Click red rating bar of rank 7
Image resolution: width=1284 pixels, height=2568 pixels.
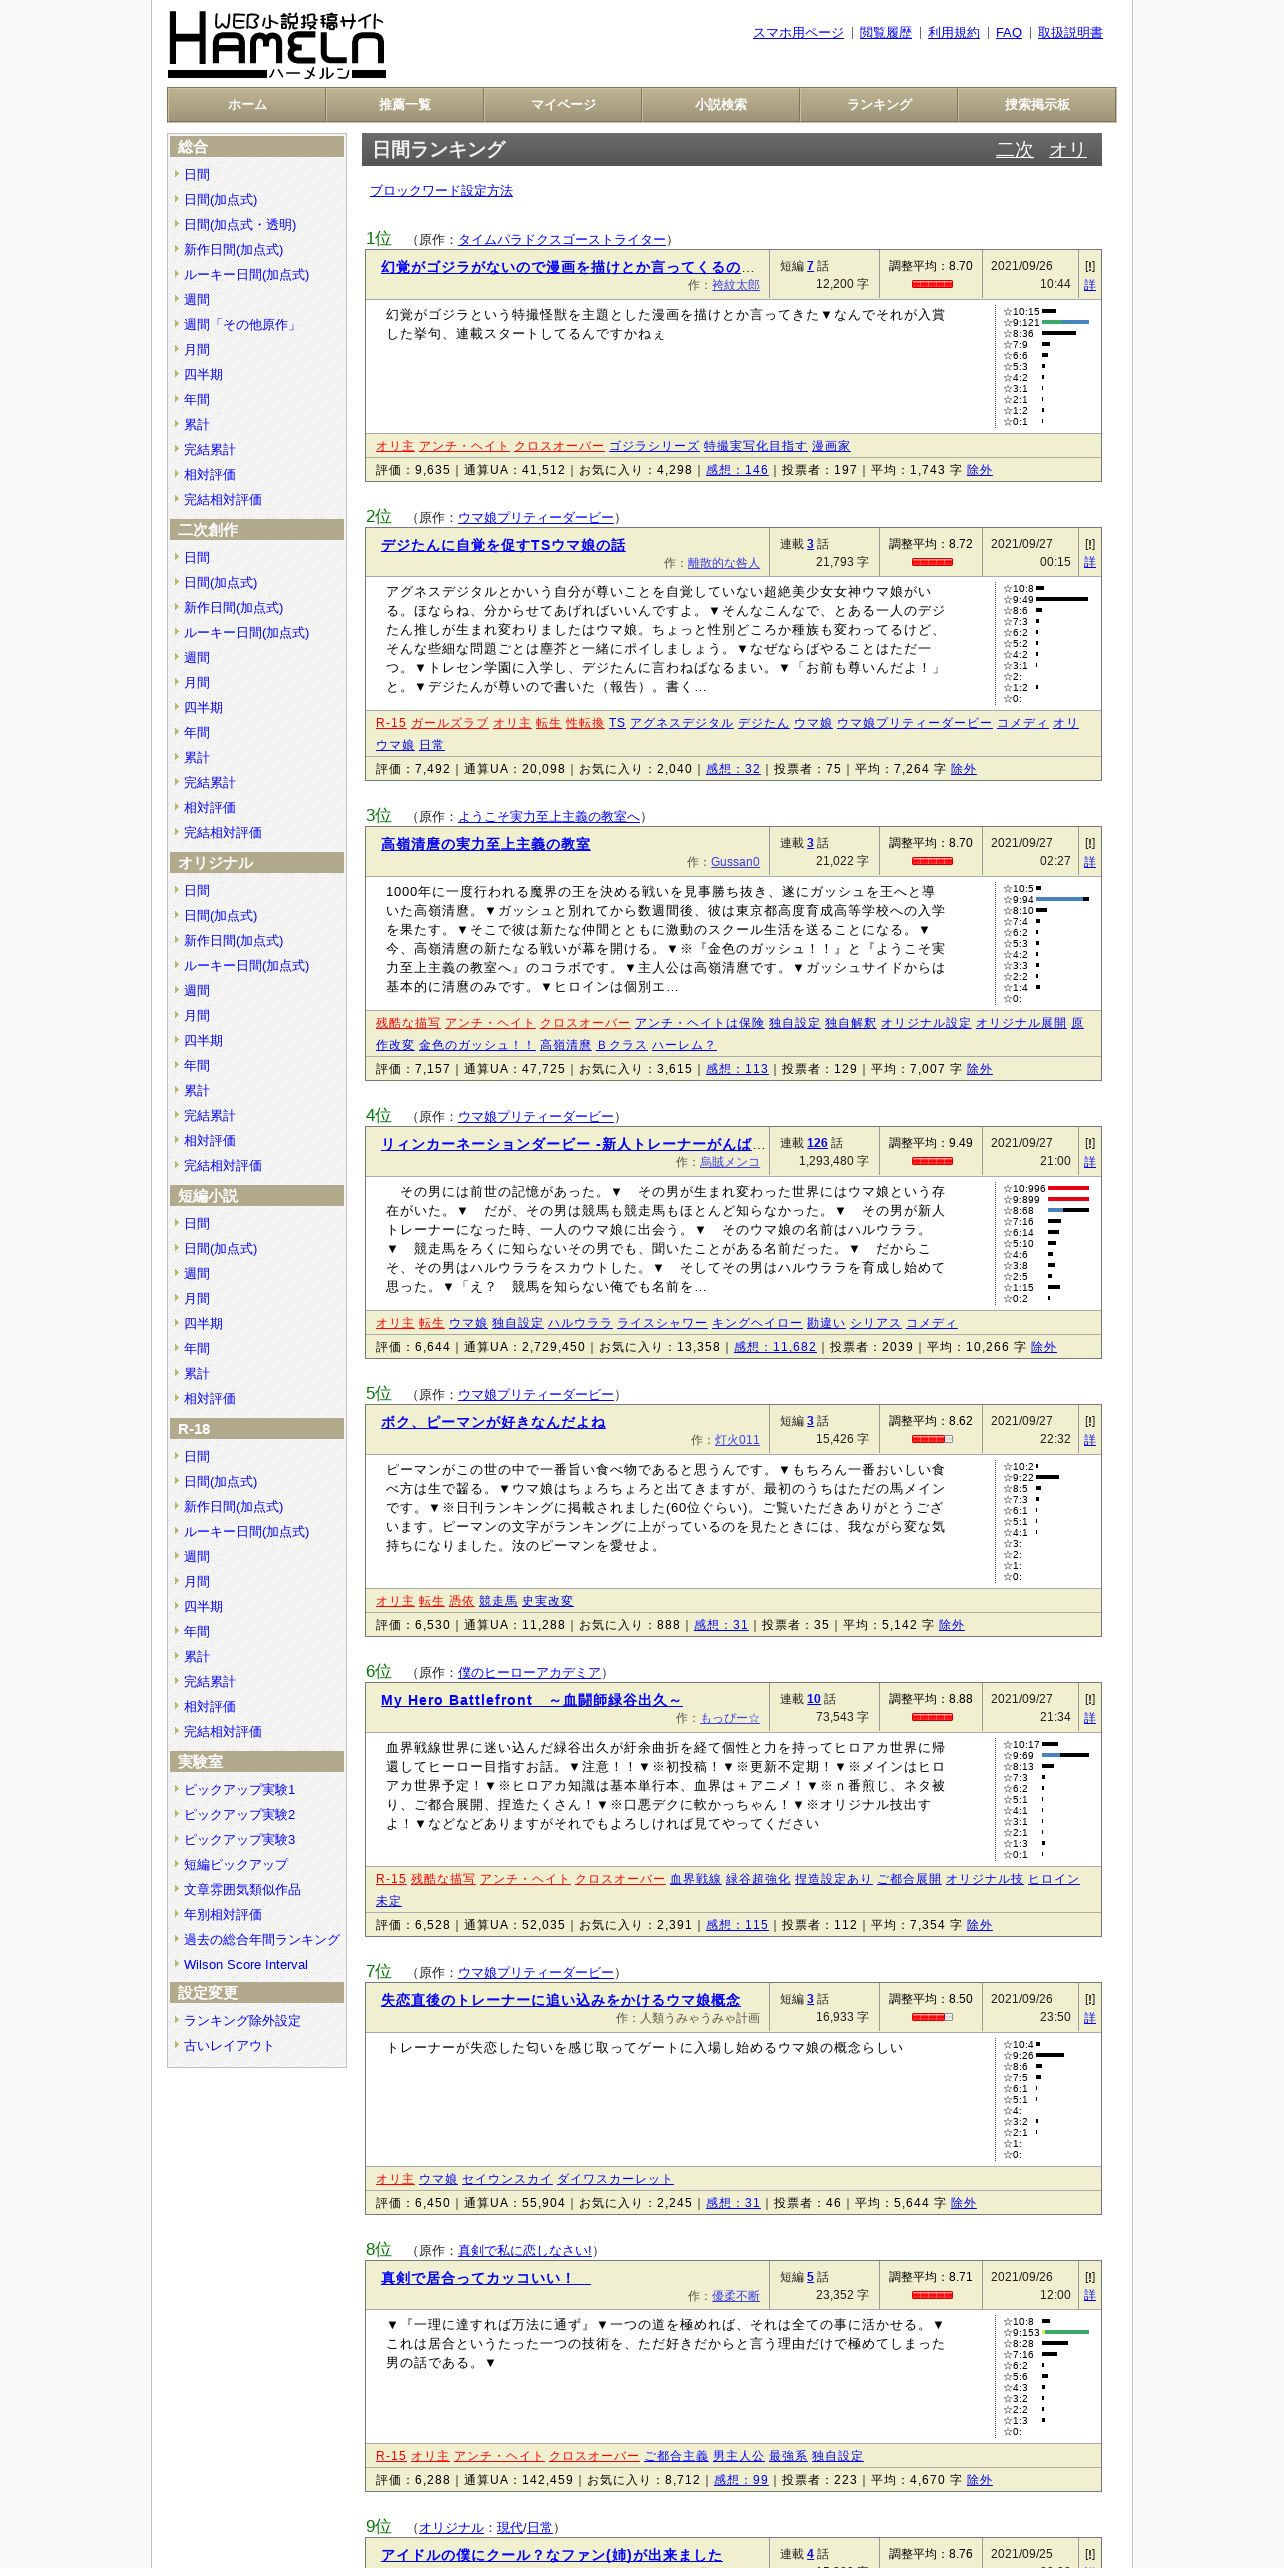(932, 2018)
